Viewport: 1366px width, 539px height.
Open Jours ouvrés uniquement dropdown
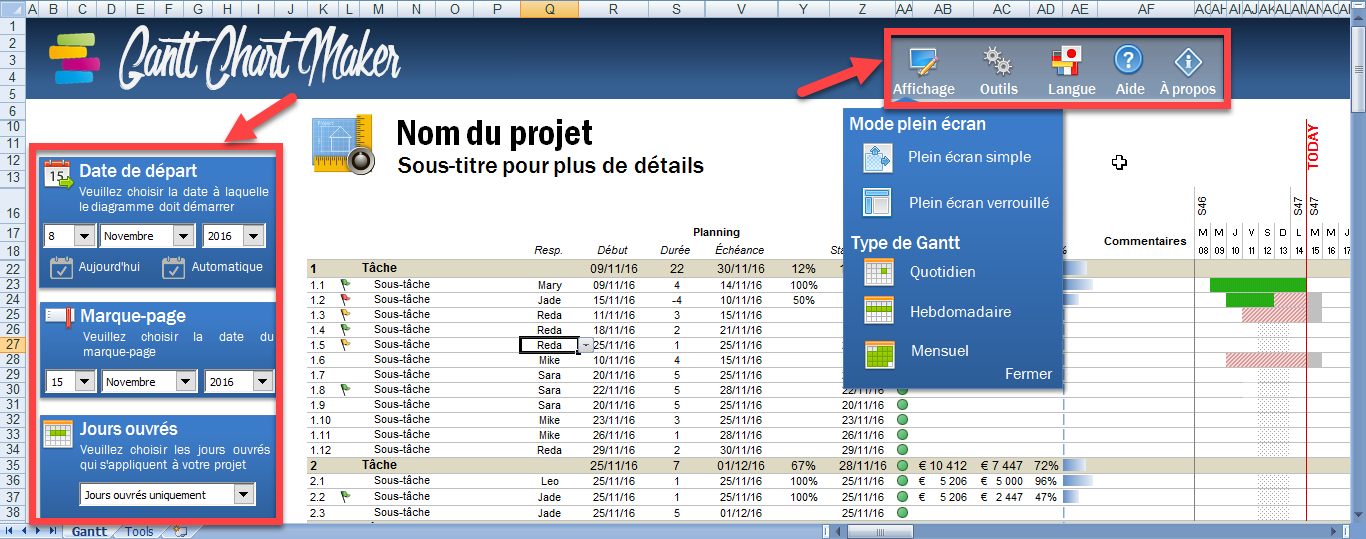pos(243,495)
